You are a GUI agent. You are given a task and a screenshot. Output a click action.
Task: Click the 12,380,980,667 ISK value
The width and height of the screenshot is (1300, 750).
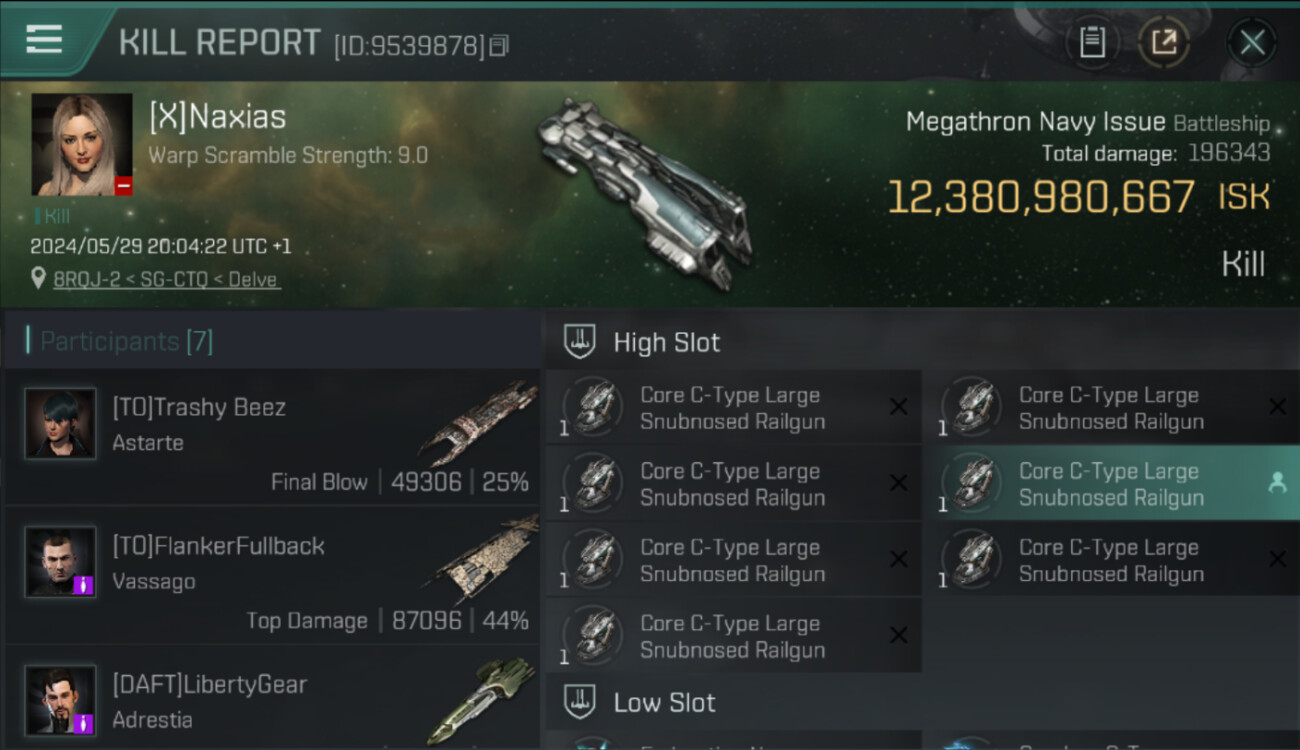click(1078, 197)
